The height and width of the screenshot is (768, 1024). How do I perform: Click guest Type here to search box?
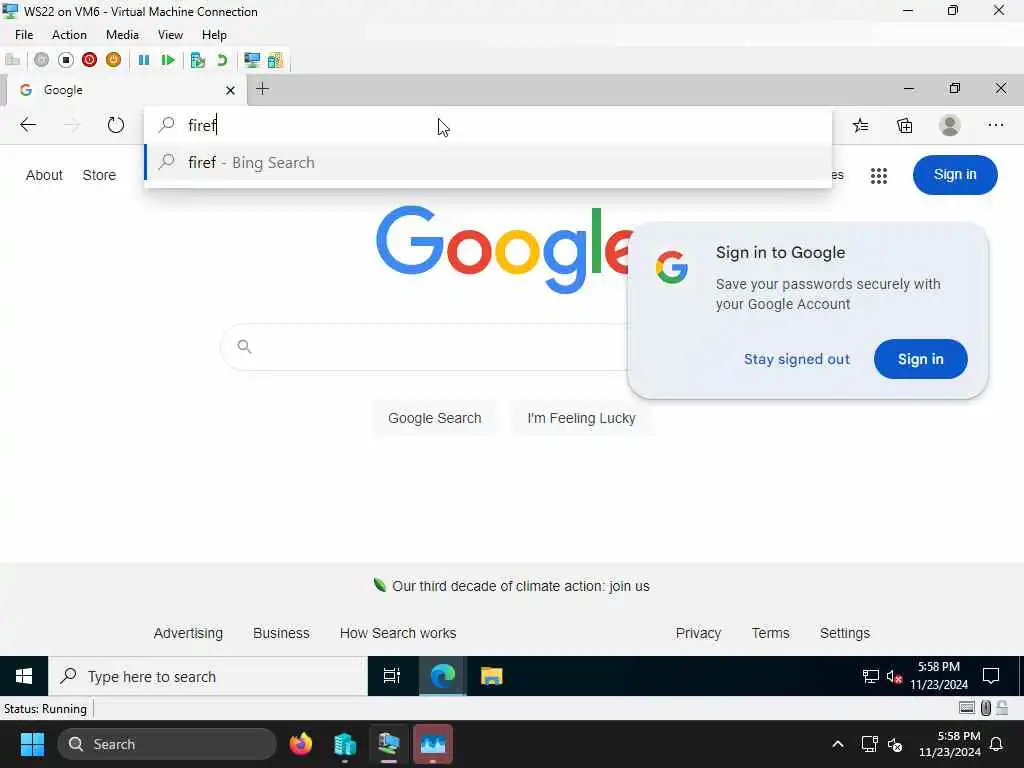[208, 676]
